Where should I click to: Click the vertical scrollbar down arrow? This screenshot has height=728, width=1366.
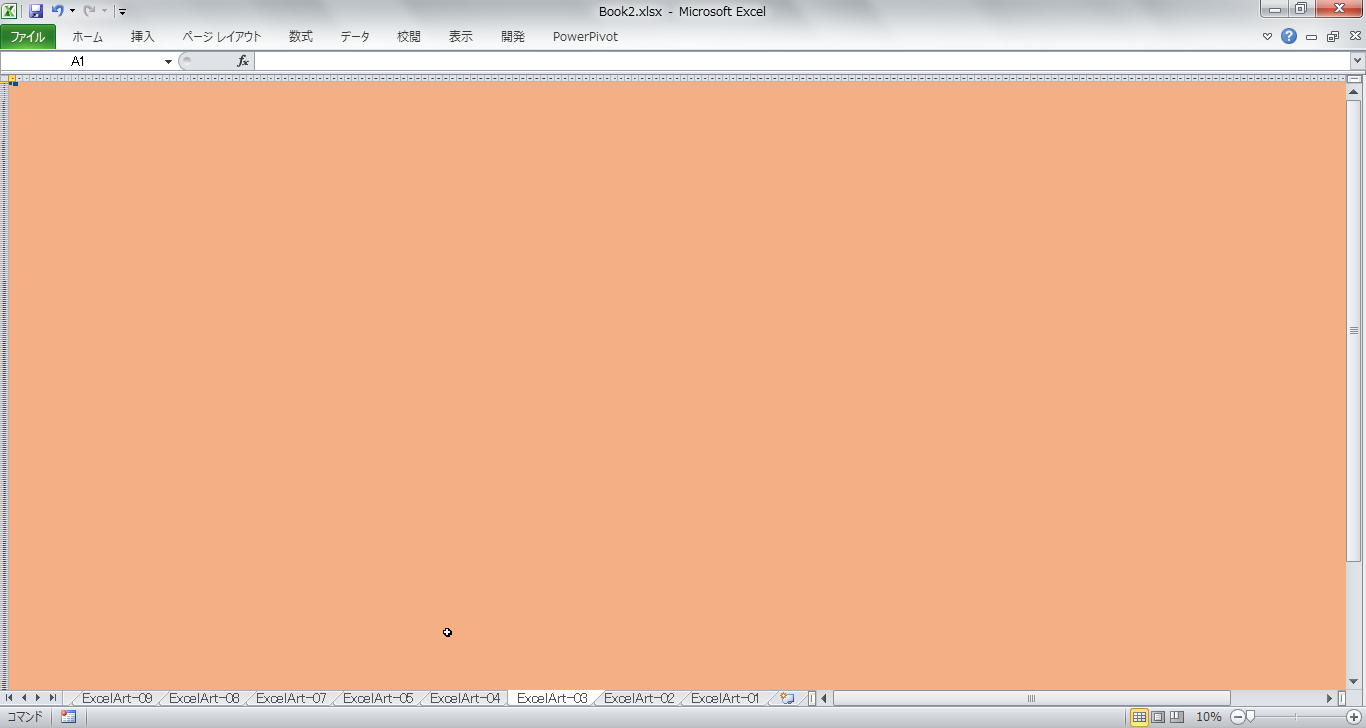coord(1354,682)
